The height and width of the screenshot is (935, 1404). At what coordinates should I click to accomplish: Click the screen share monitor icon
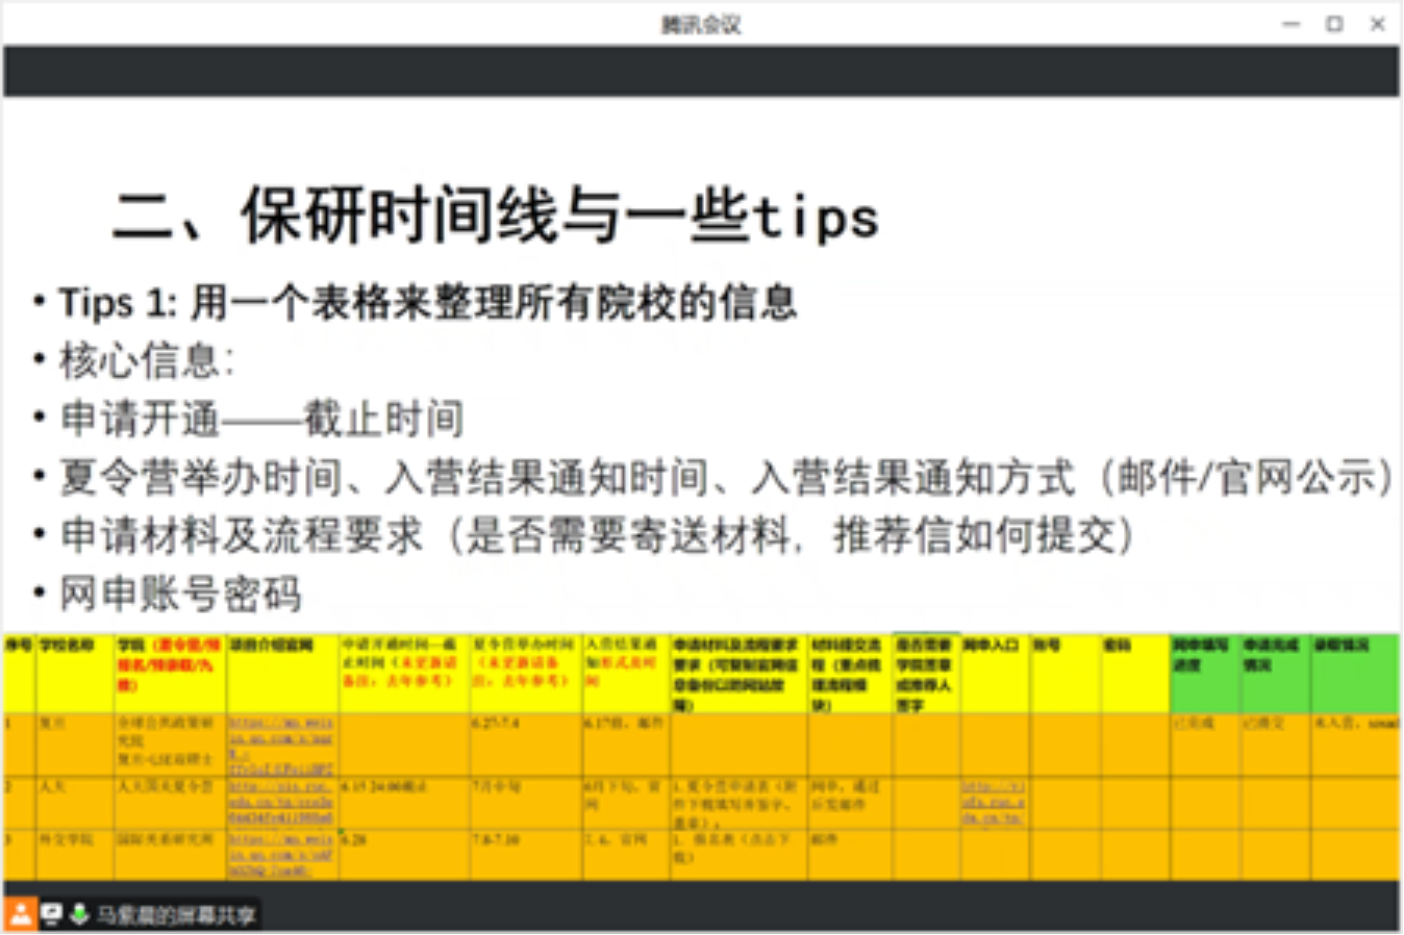click(x=51, y=914)
